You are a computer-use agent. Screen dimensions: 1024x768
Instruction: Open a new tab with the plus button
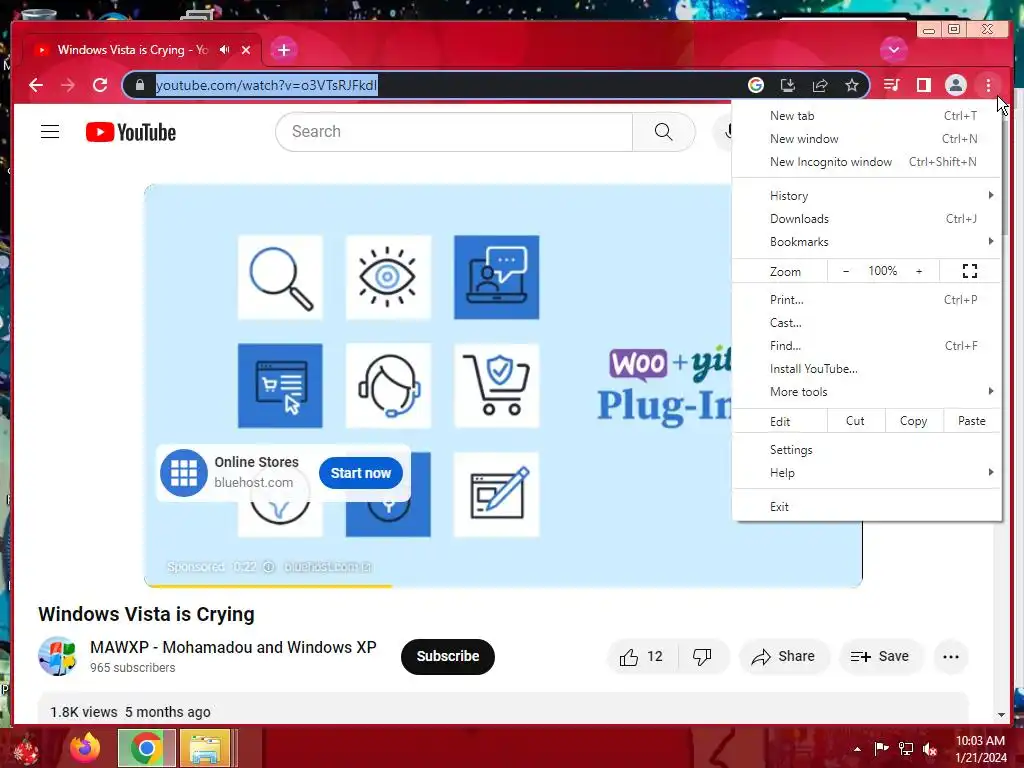[283, 50]
